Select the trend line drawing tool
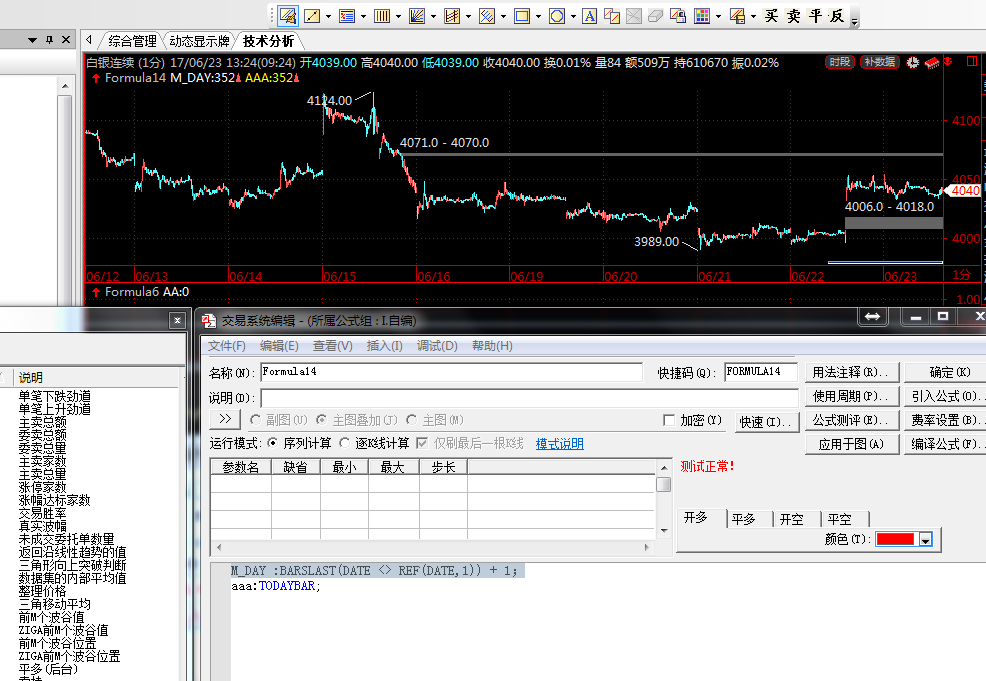The width and height of the screenshot is (986, 681). pyautogui.click(x=312, y=16)
